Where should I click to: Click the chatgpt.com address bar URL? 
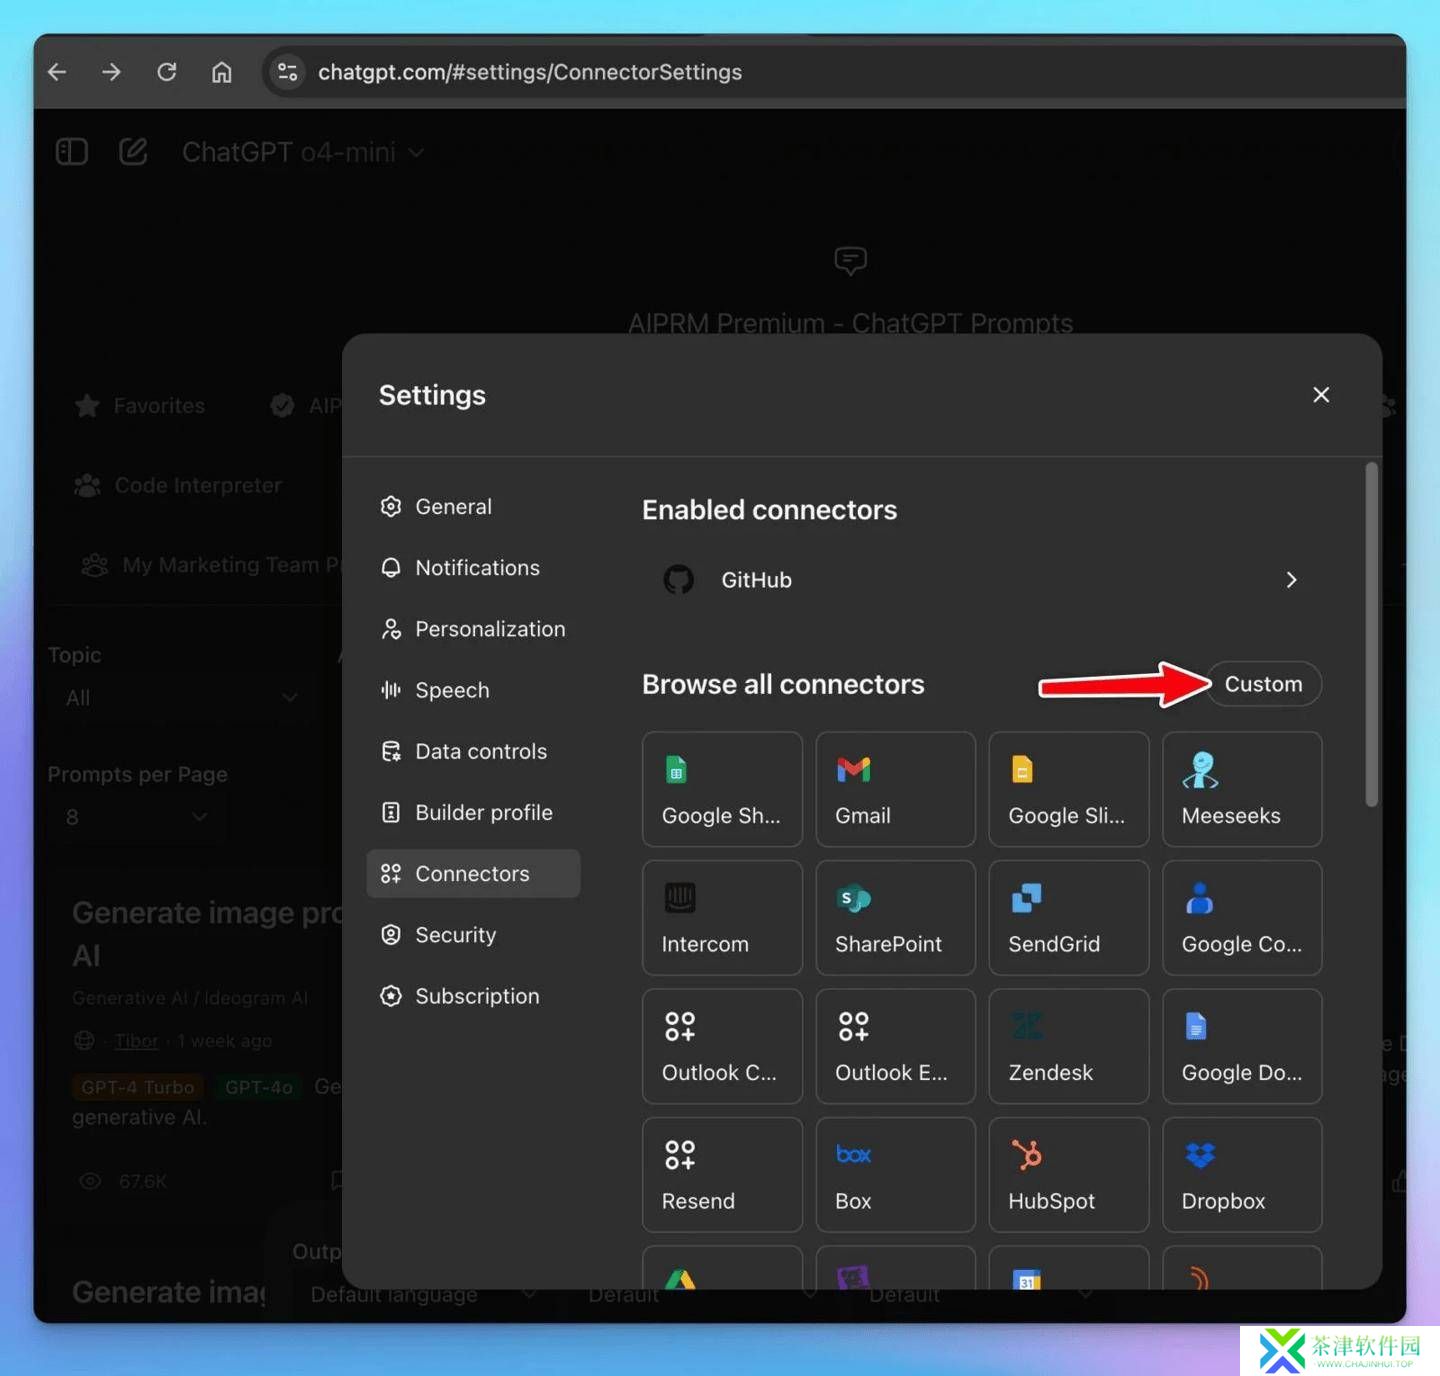pyautogui.click(x=530, y=72)
